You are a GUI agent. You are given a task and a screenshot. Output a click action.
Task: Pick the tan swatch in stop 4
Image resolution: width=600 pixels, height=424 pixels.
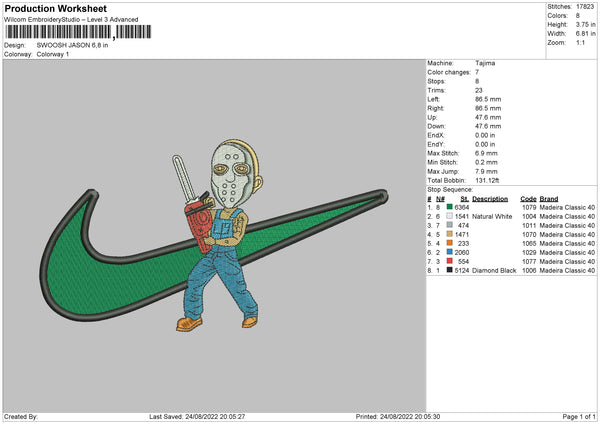click(x=449, y=234)
